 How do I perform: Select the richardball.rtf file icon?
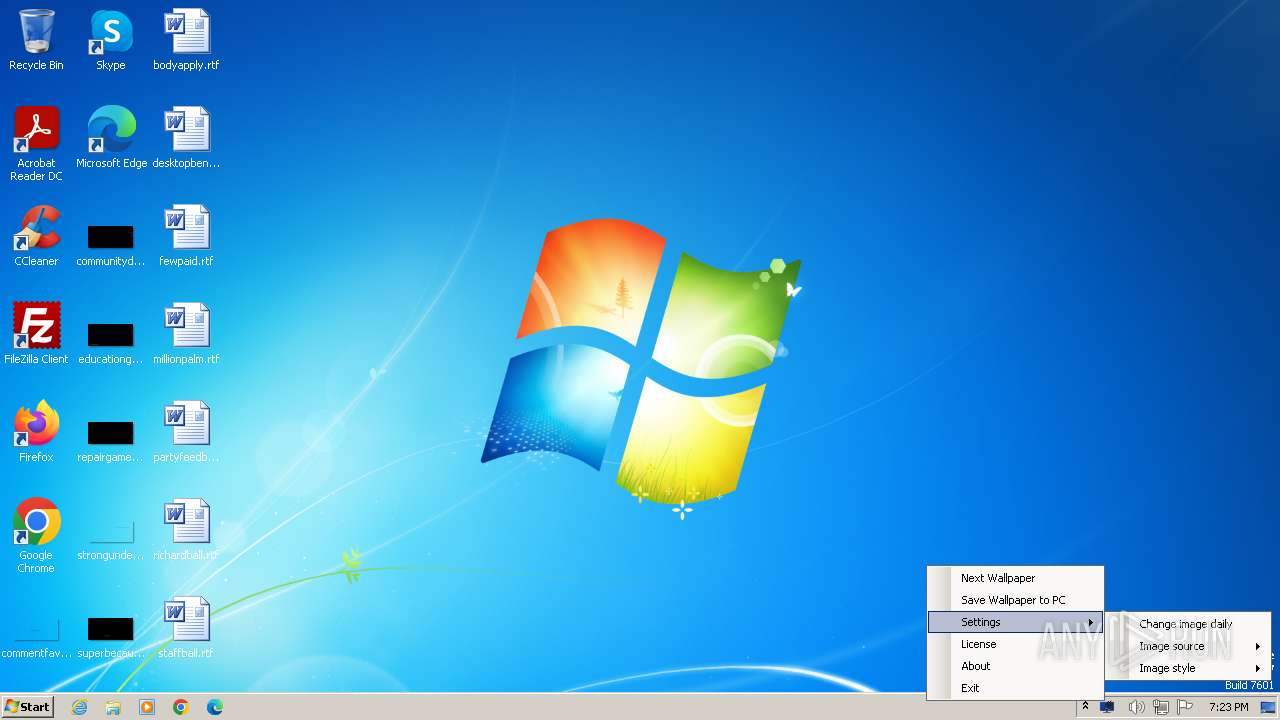tap(186, 530)
